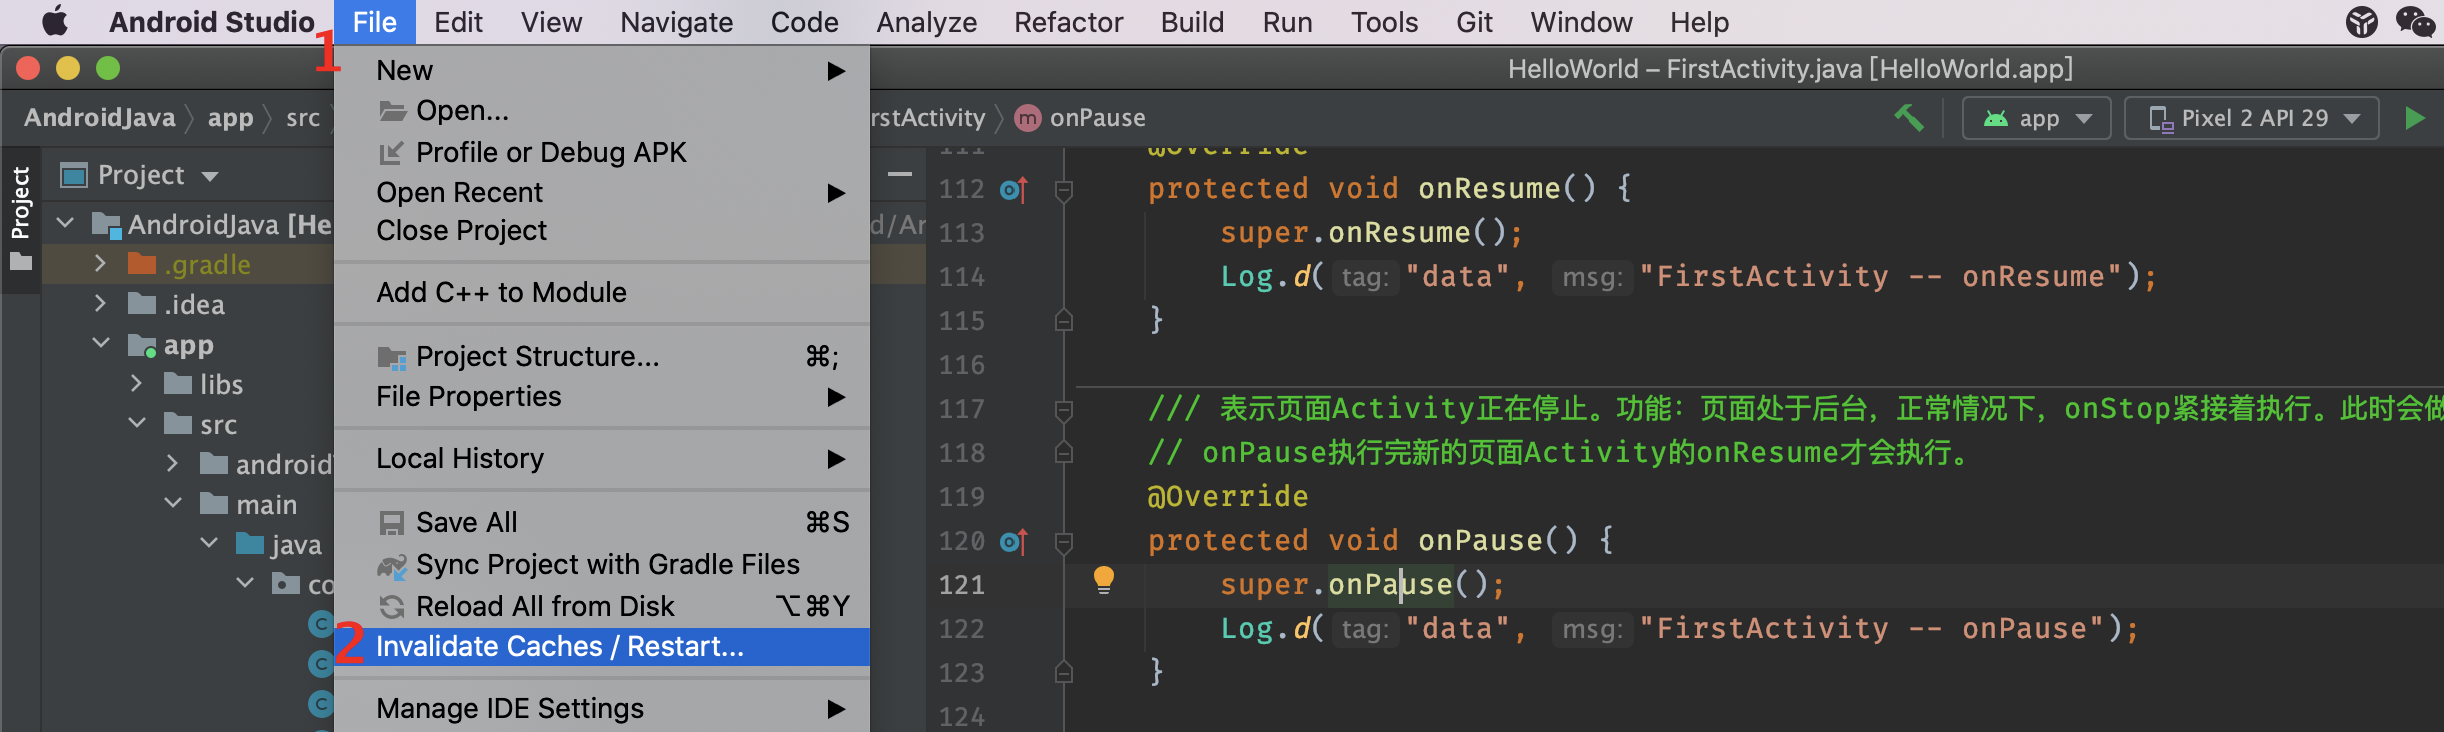Image resolution: width=2444 pixels, height=732 pixels.
Task: Open the Pixel 2 API 29 device dropdown
Action: coord(2252,118)
